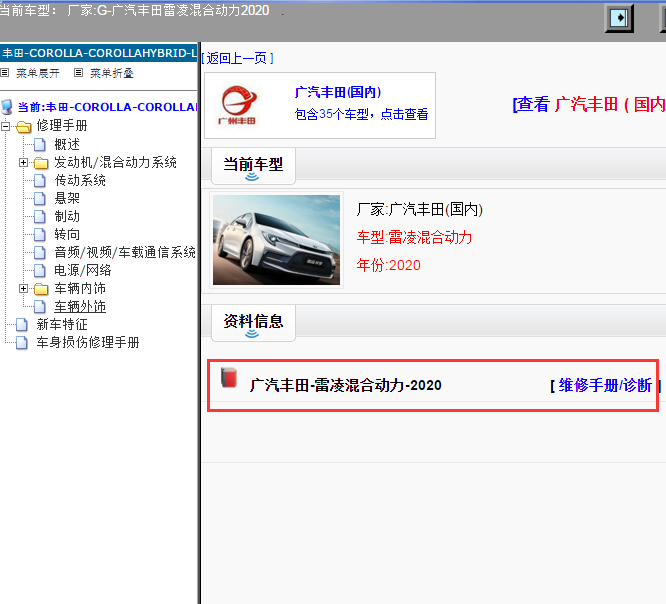Viewport: 666px width, 604px height.
Task: Collapse the 修理手册 tree node
Action: pos(6,126)
